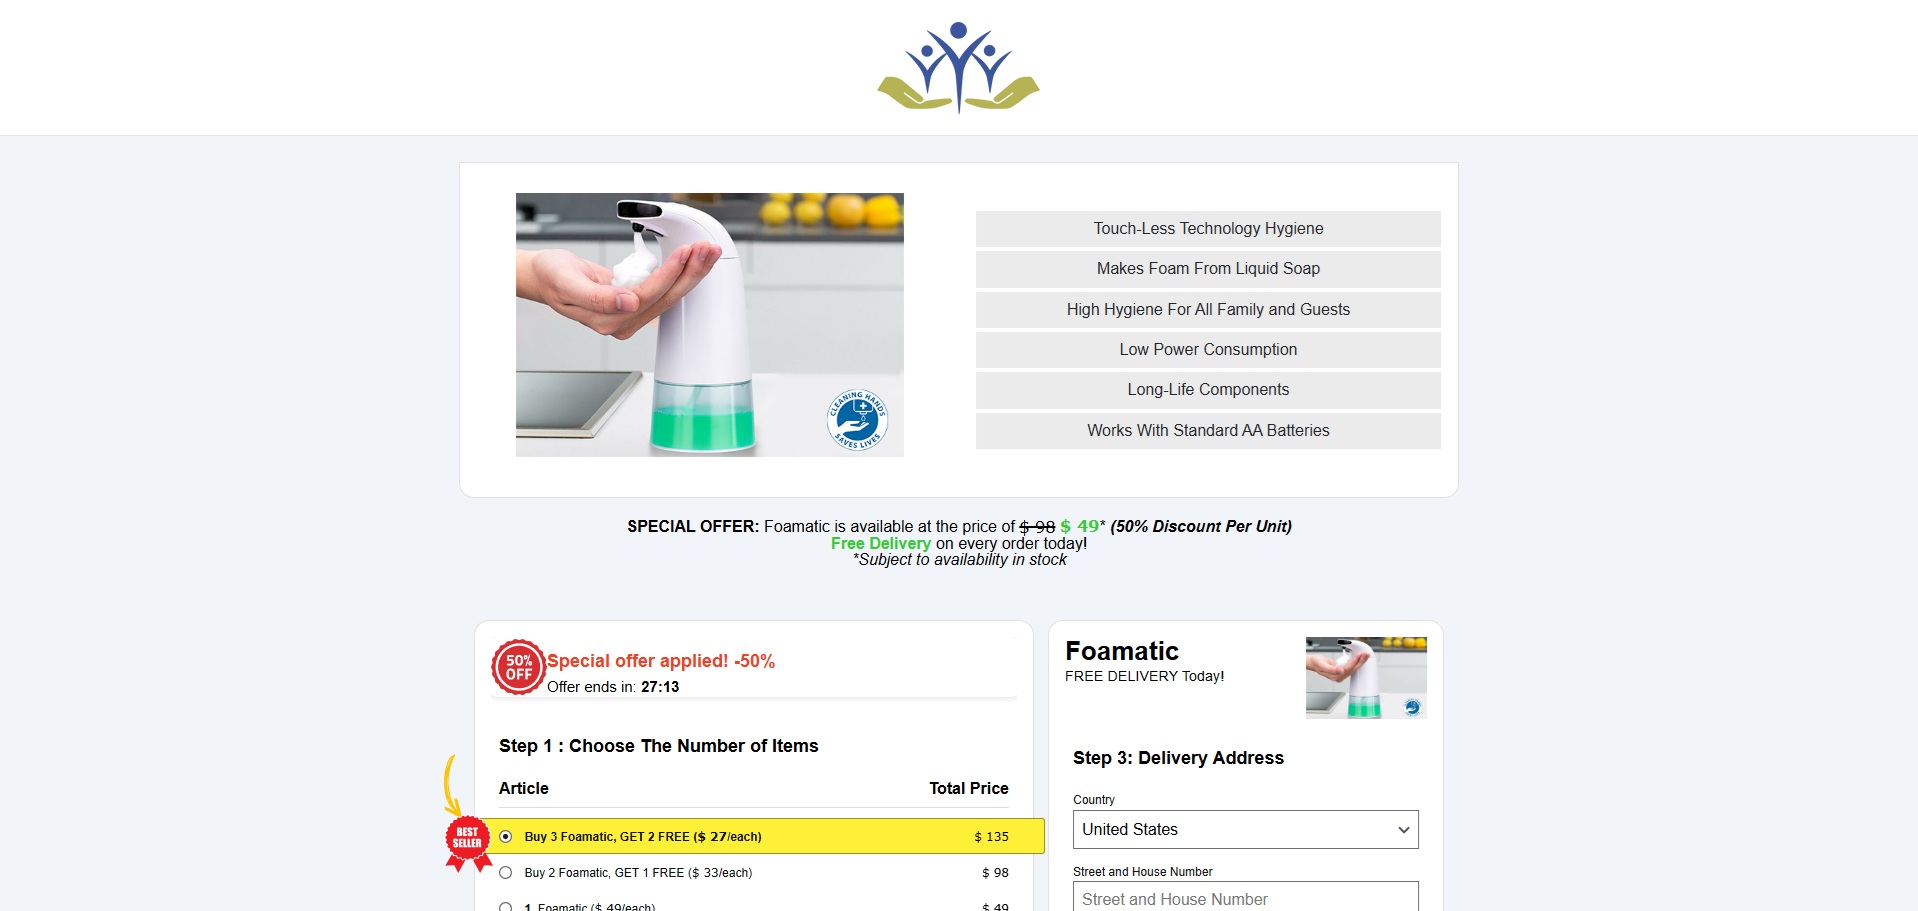
Task: Click the 50% OFF red badge
Action: coord(518,667)
